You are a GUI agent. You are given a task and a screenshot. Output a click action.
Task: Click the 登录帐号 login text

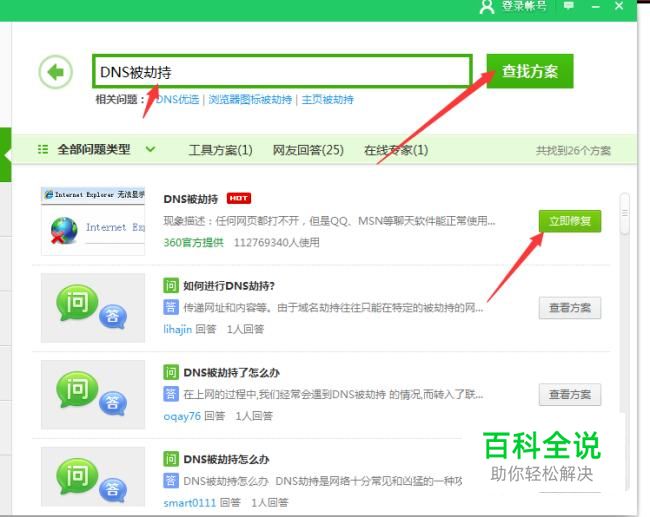pyautogui.click(x=524, y=6)
